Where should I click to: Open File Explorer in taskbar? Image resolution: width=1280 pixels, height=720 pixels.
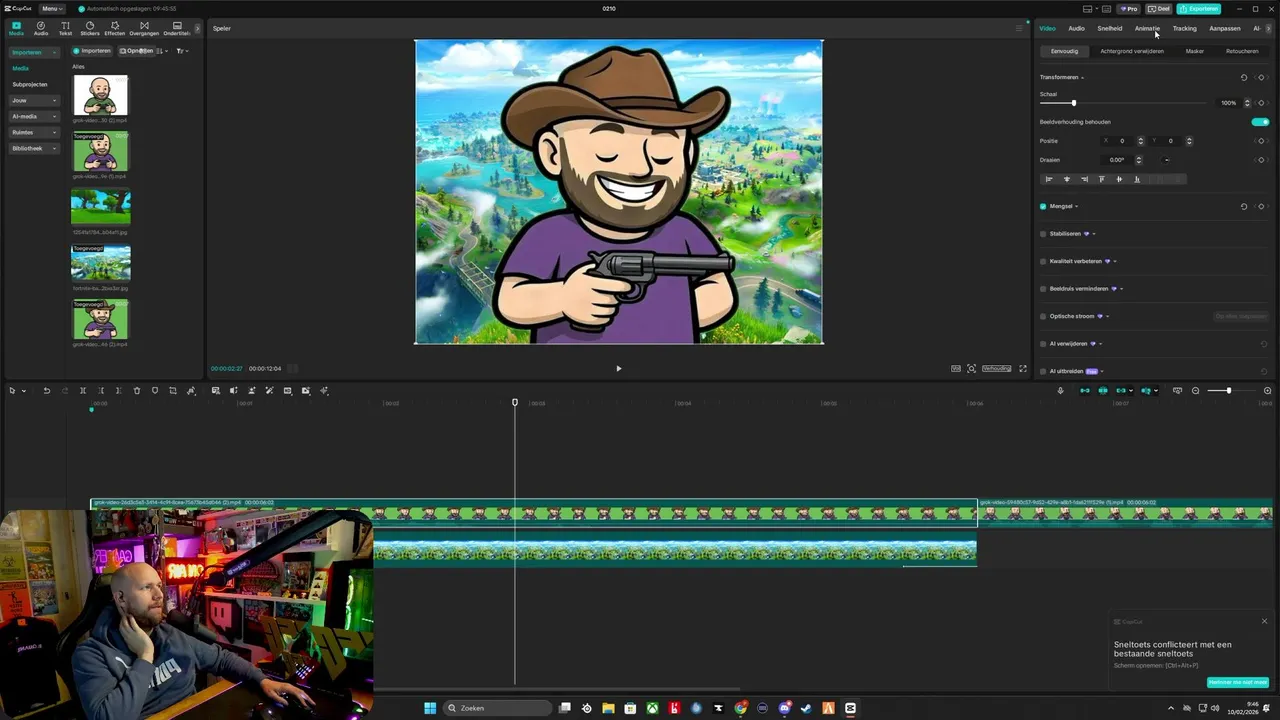click(x=608, y=708)
